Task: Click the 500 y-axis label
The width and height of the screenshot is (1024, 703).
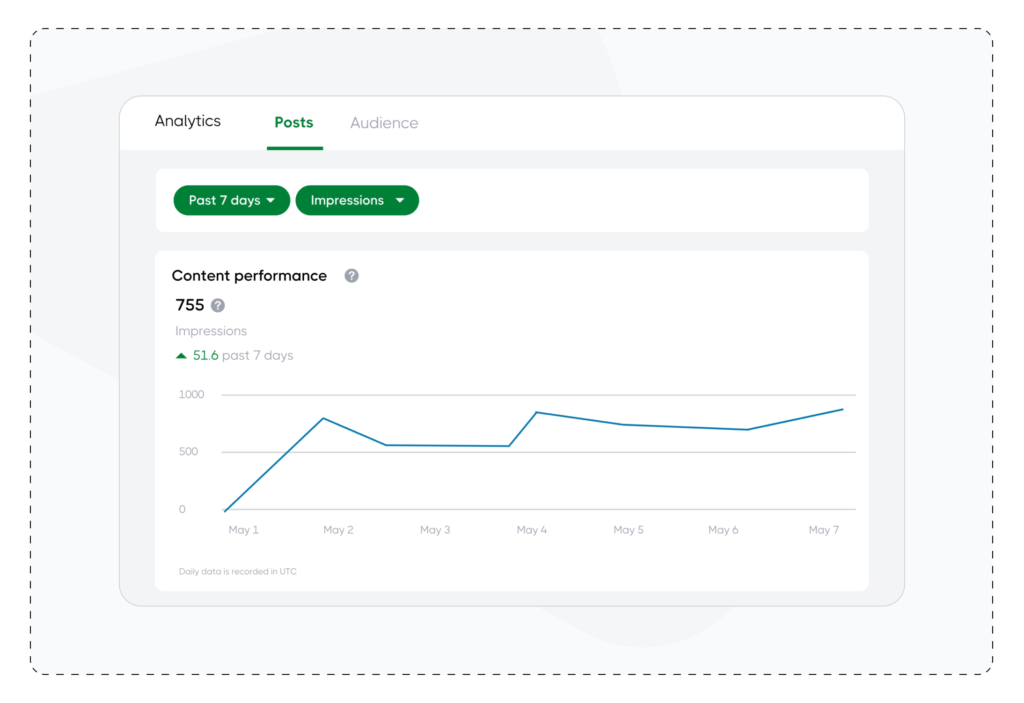Action: point(188,451)
